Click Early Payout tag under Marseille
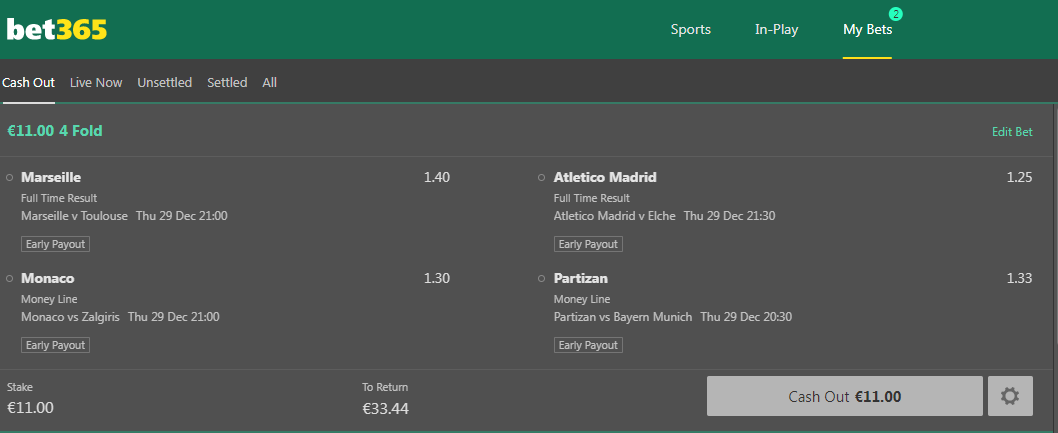Screen dimensions: 1058x433 click(x=55, y=244)
